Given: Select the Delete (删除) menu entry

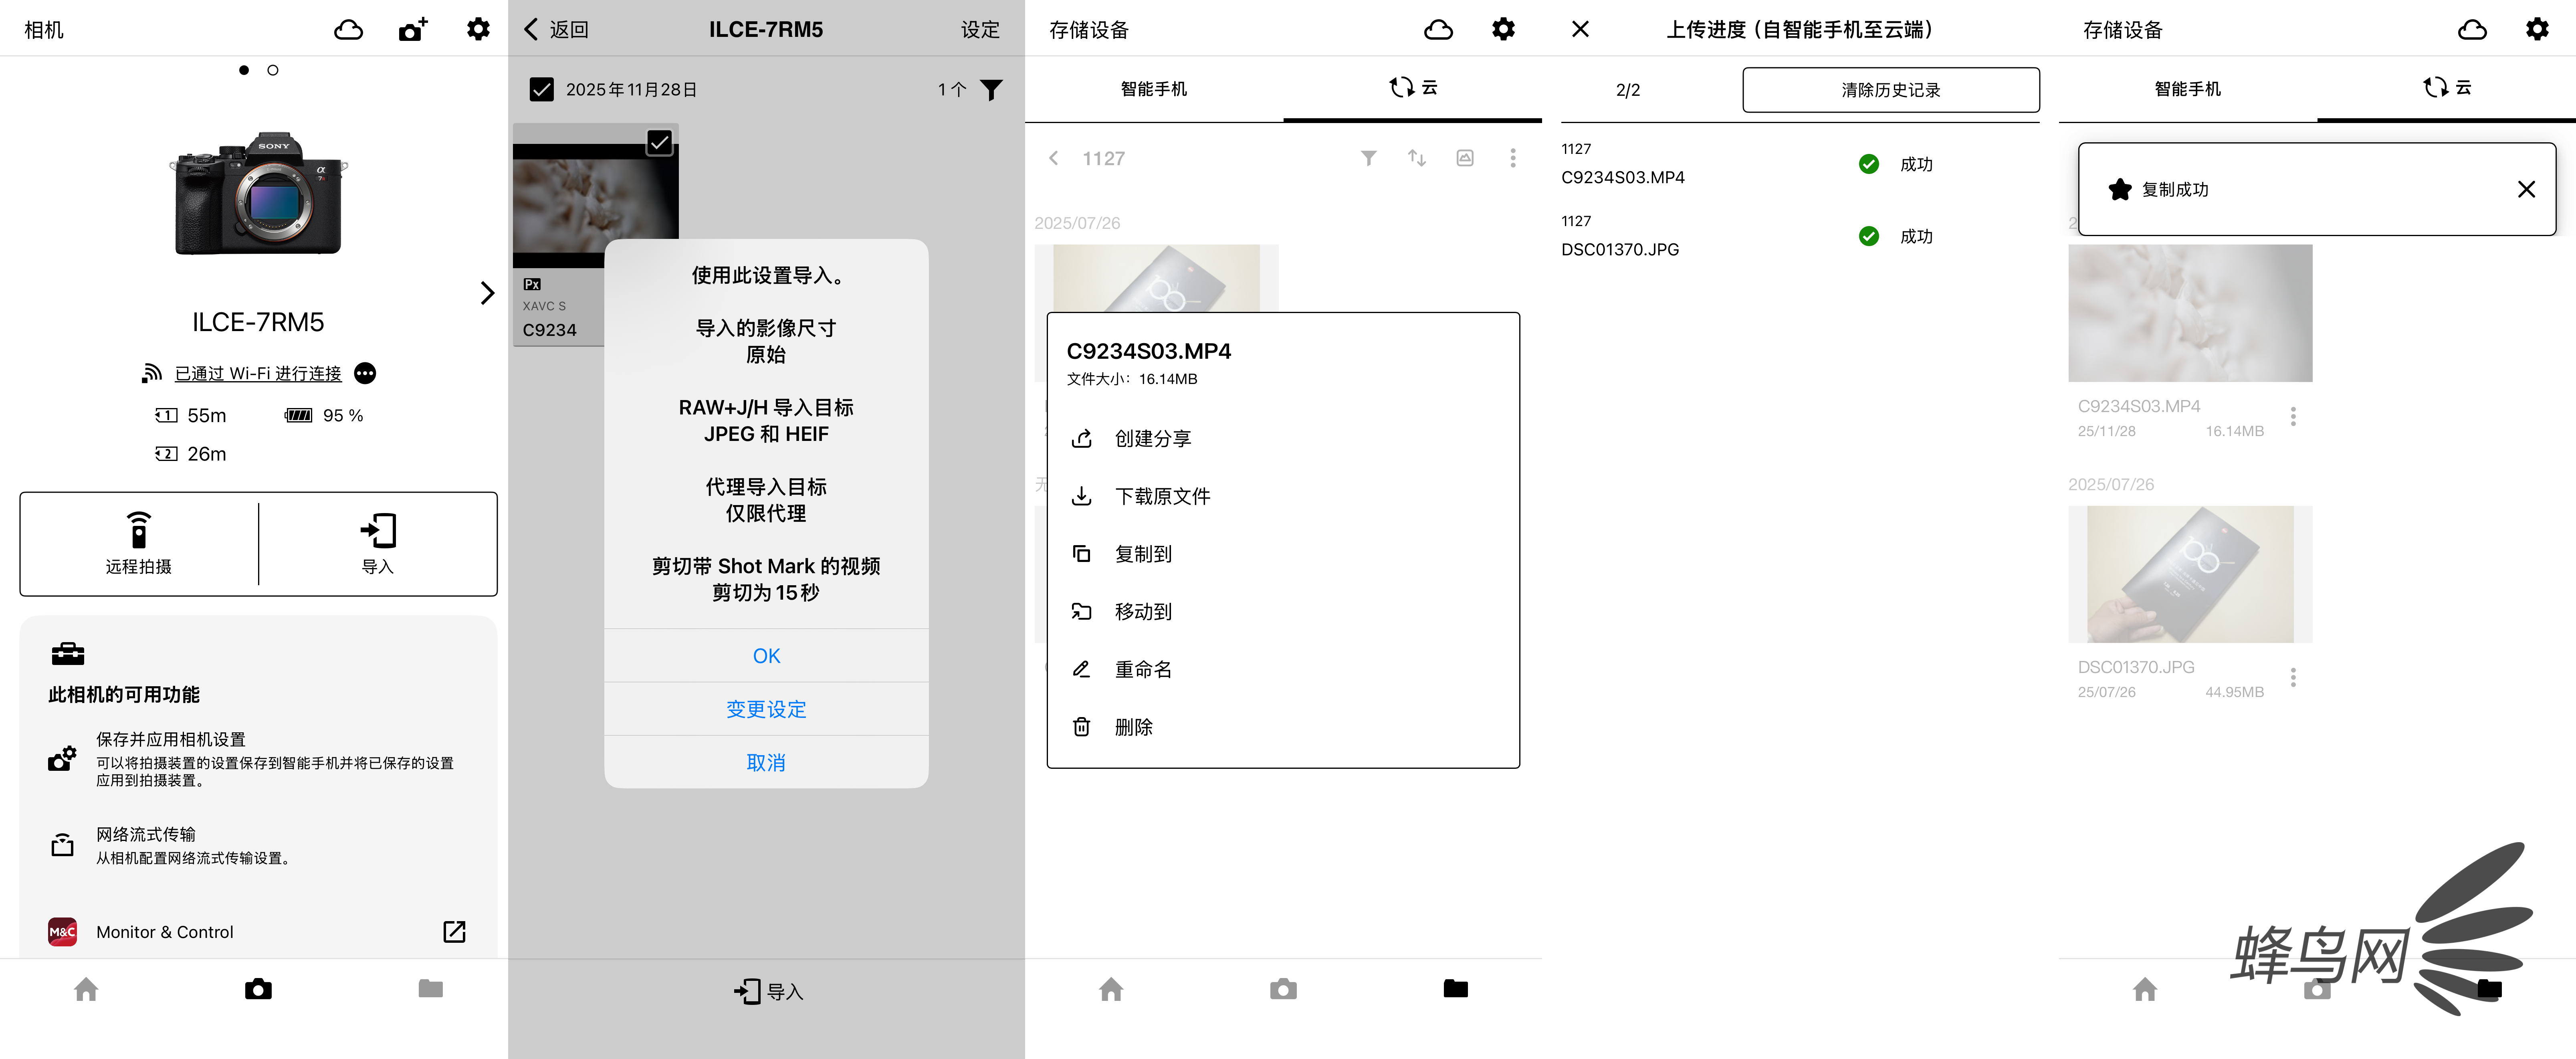Looking at the screenshot, I should pos(1133,727).
